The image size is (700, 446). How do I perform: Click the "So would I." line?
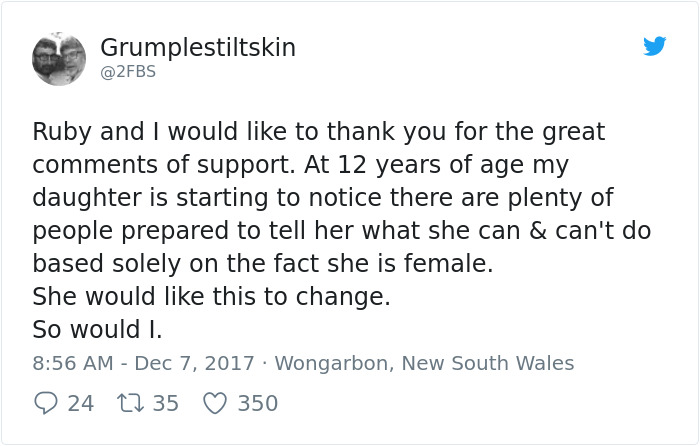97,329
